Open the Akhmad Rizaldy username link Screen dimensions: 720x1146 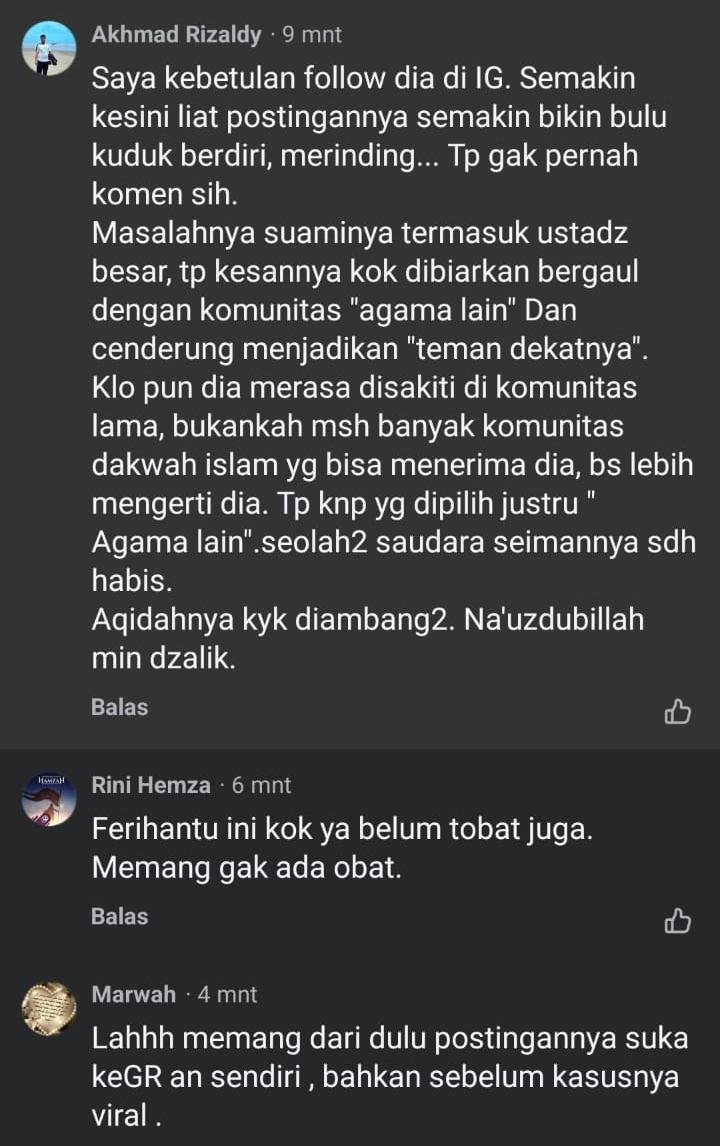(176, 34)
